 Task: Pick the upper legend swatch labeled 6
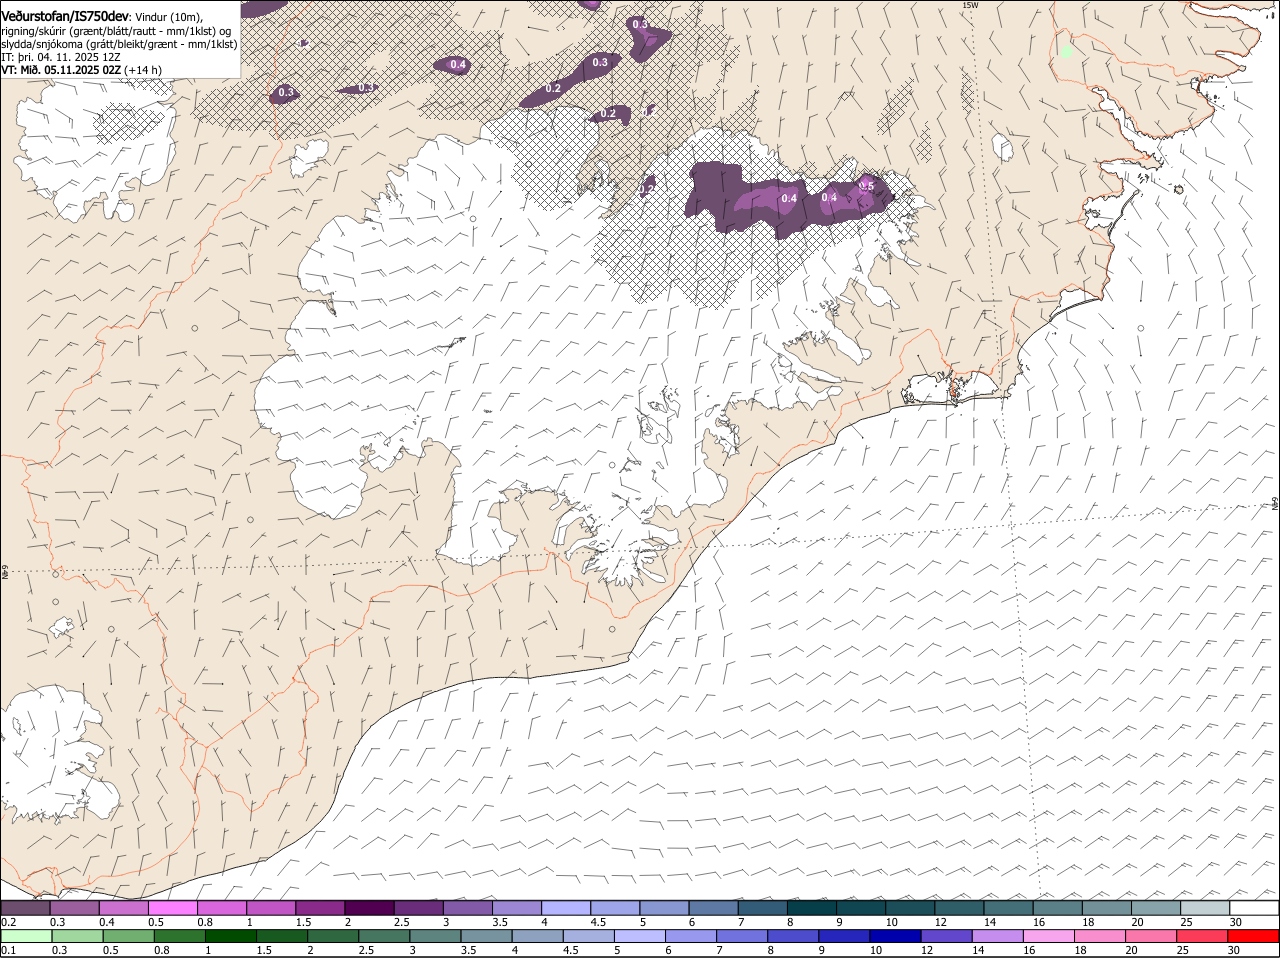[x=712, y=908]
